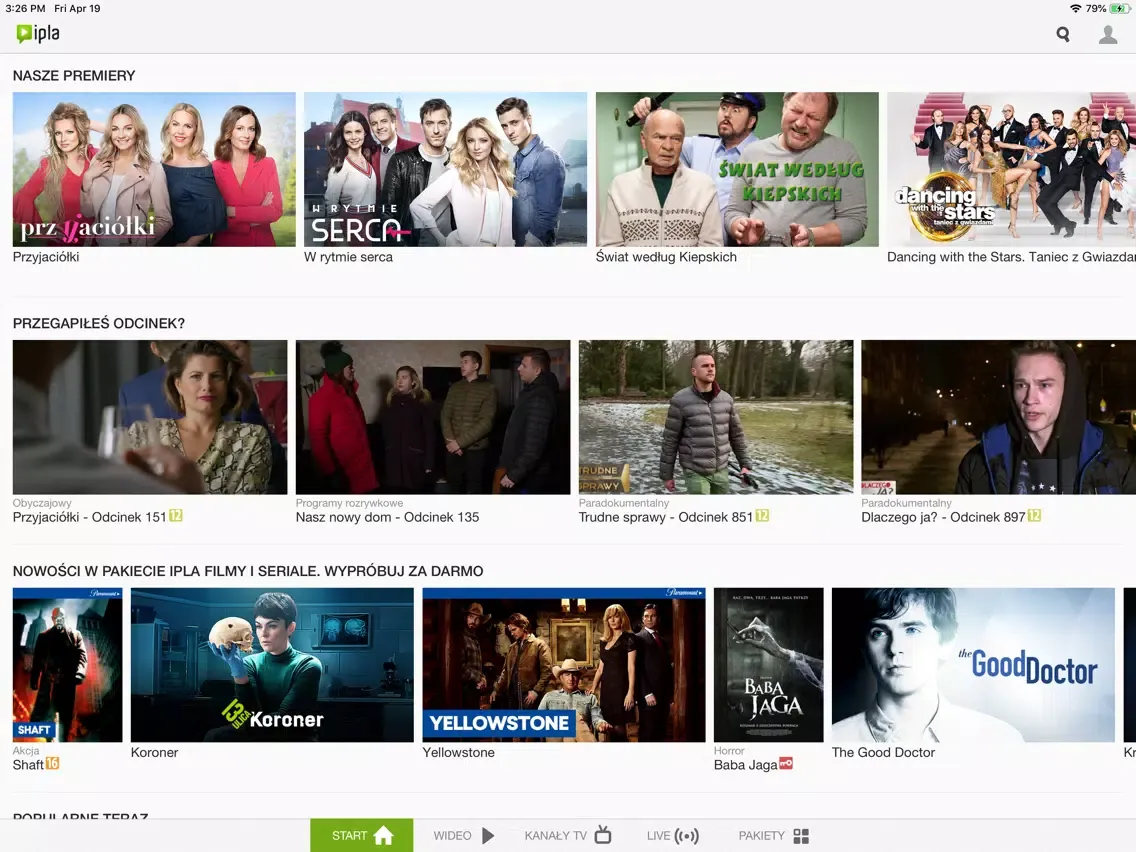Play Przyjaciółki Odcinek 151 thumbnail
The height and width of the screenshot is (852, 1136).
pos(150,417)
